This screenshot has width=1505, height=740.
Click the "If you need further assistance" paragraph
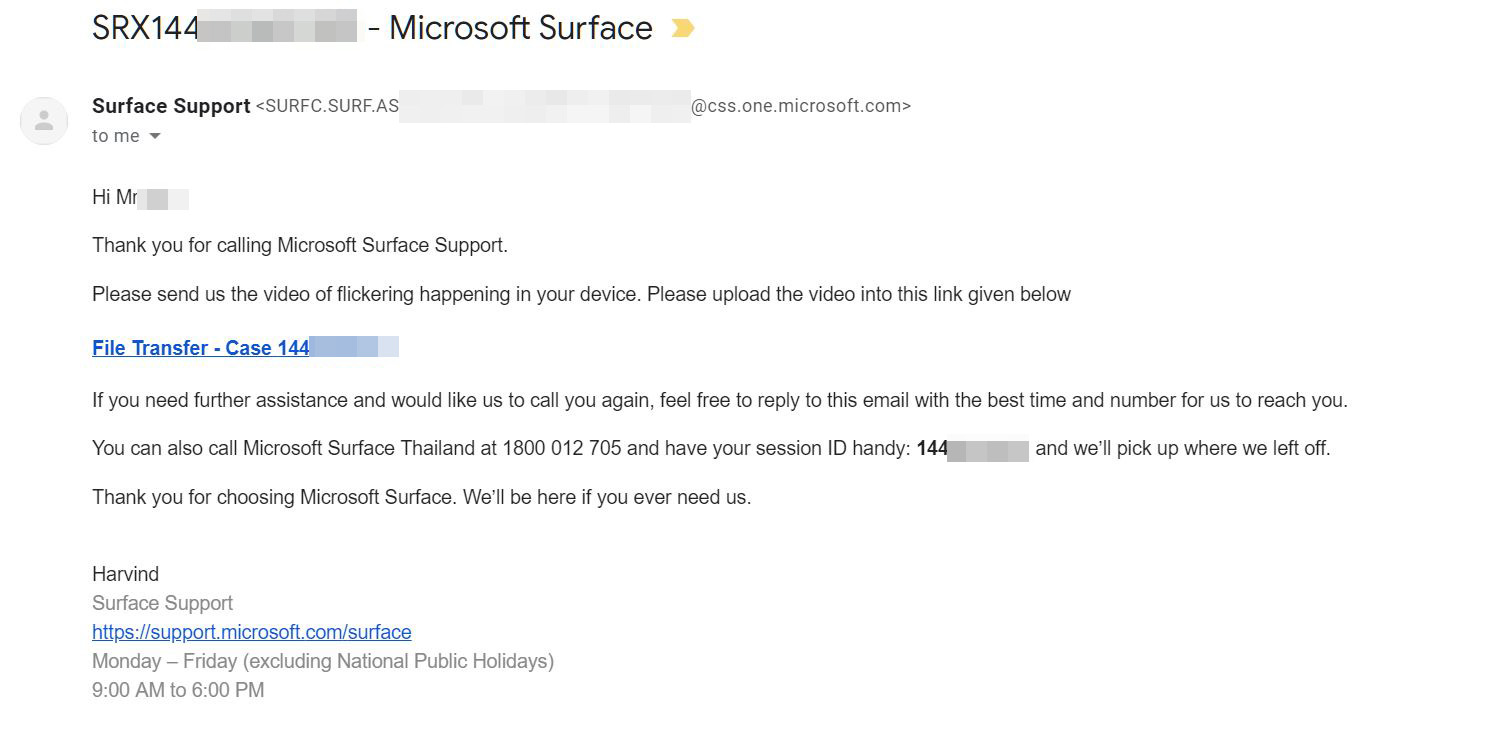click(x=720, y=400)
